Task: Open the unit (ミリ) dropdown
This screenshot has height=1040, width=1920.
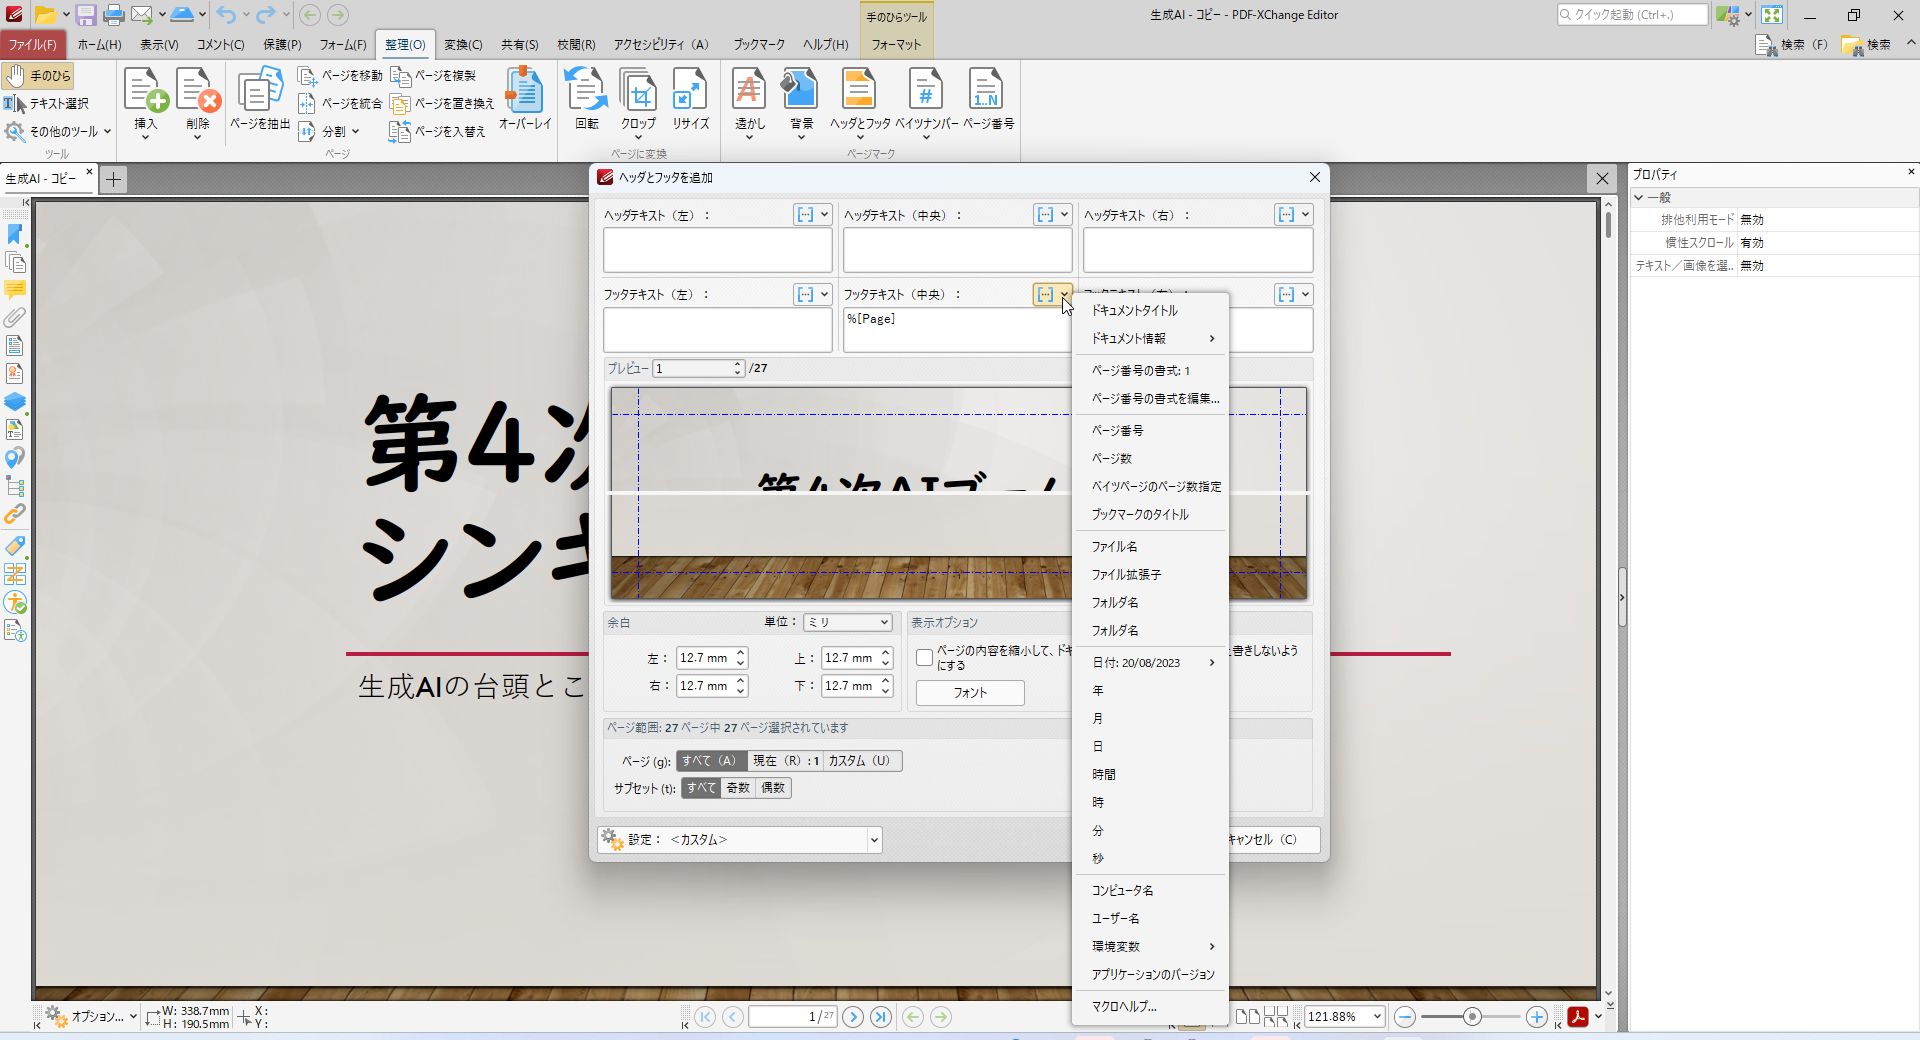Action: click(847, 622)
